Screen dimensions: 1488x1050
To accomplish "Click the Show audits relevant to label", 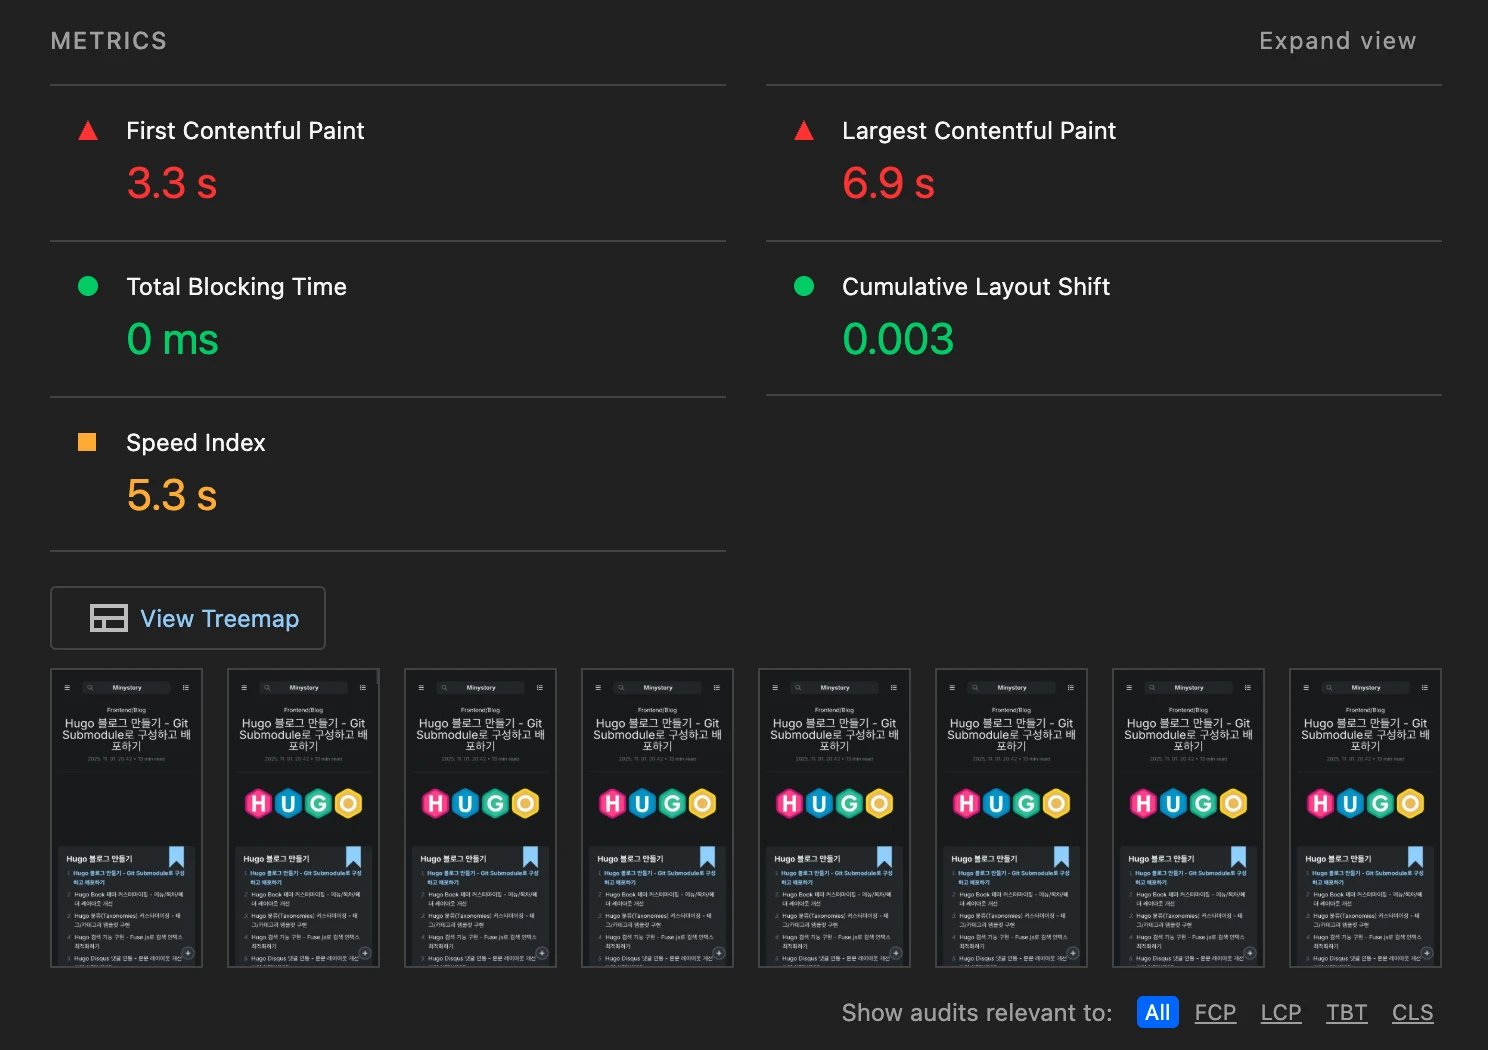I will (977, 1012).
